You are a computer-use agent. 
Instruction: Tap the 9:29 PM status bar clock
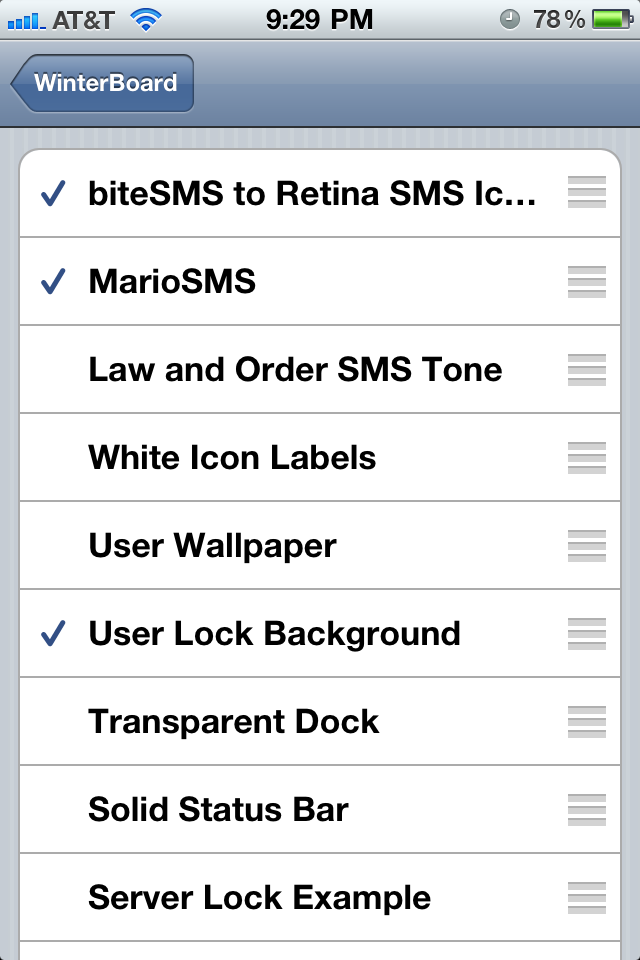(x=319, y=20)
